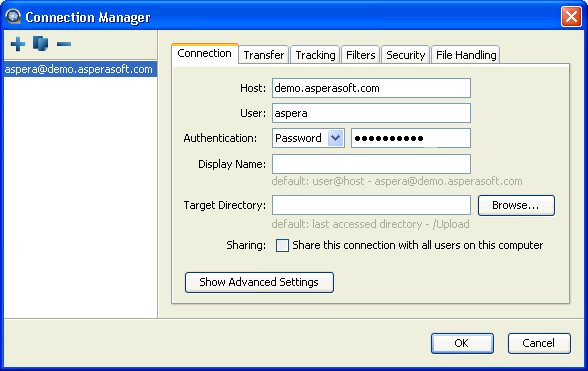Image resolution: width=588 pixels, height=371 pixels.
Task: Click Browse for target directory
Action: [516, 205]
